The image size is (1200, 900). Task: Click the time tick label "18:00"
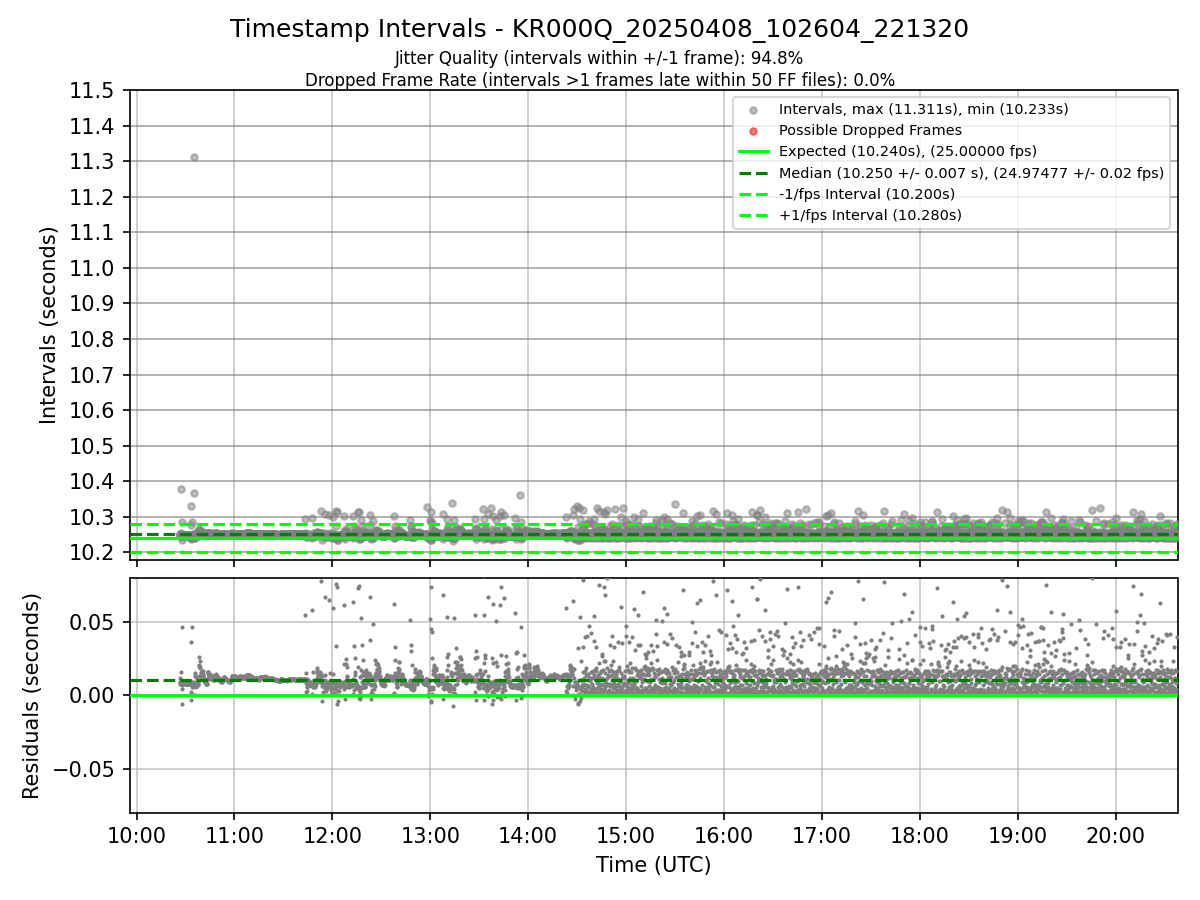coord(920,836)
